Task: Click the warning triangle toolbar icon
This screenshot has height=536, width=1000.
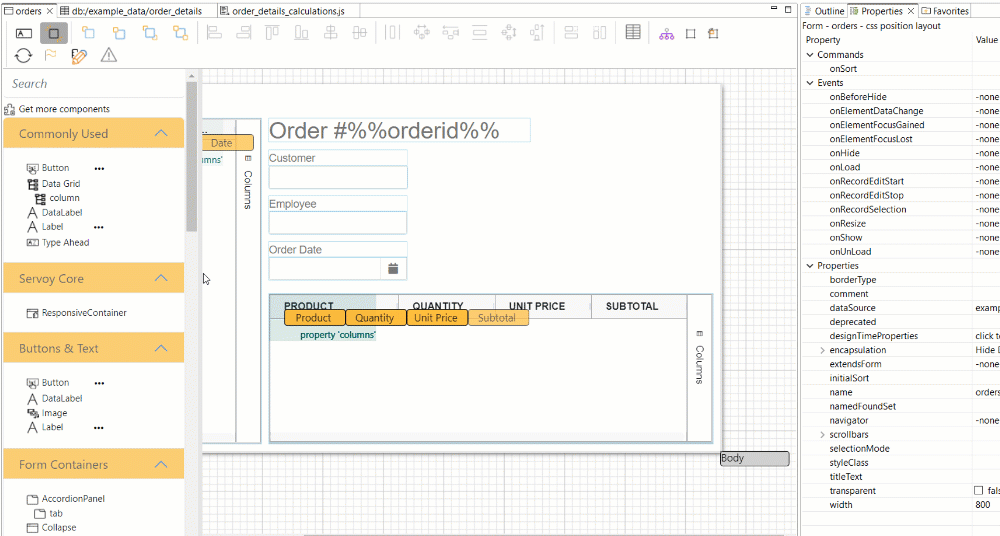Action: pyautogui.click(x=108, y=56)
